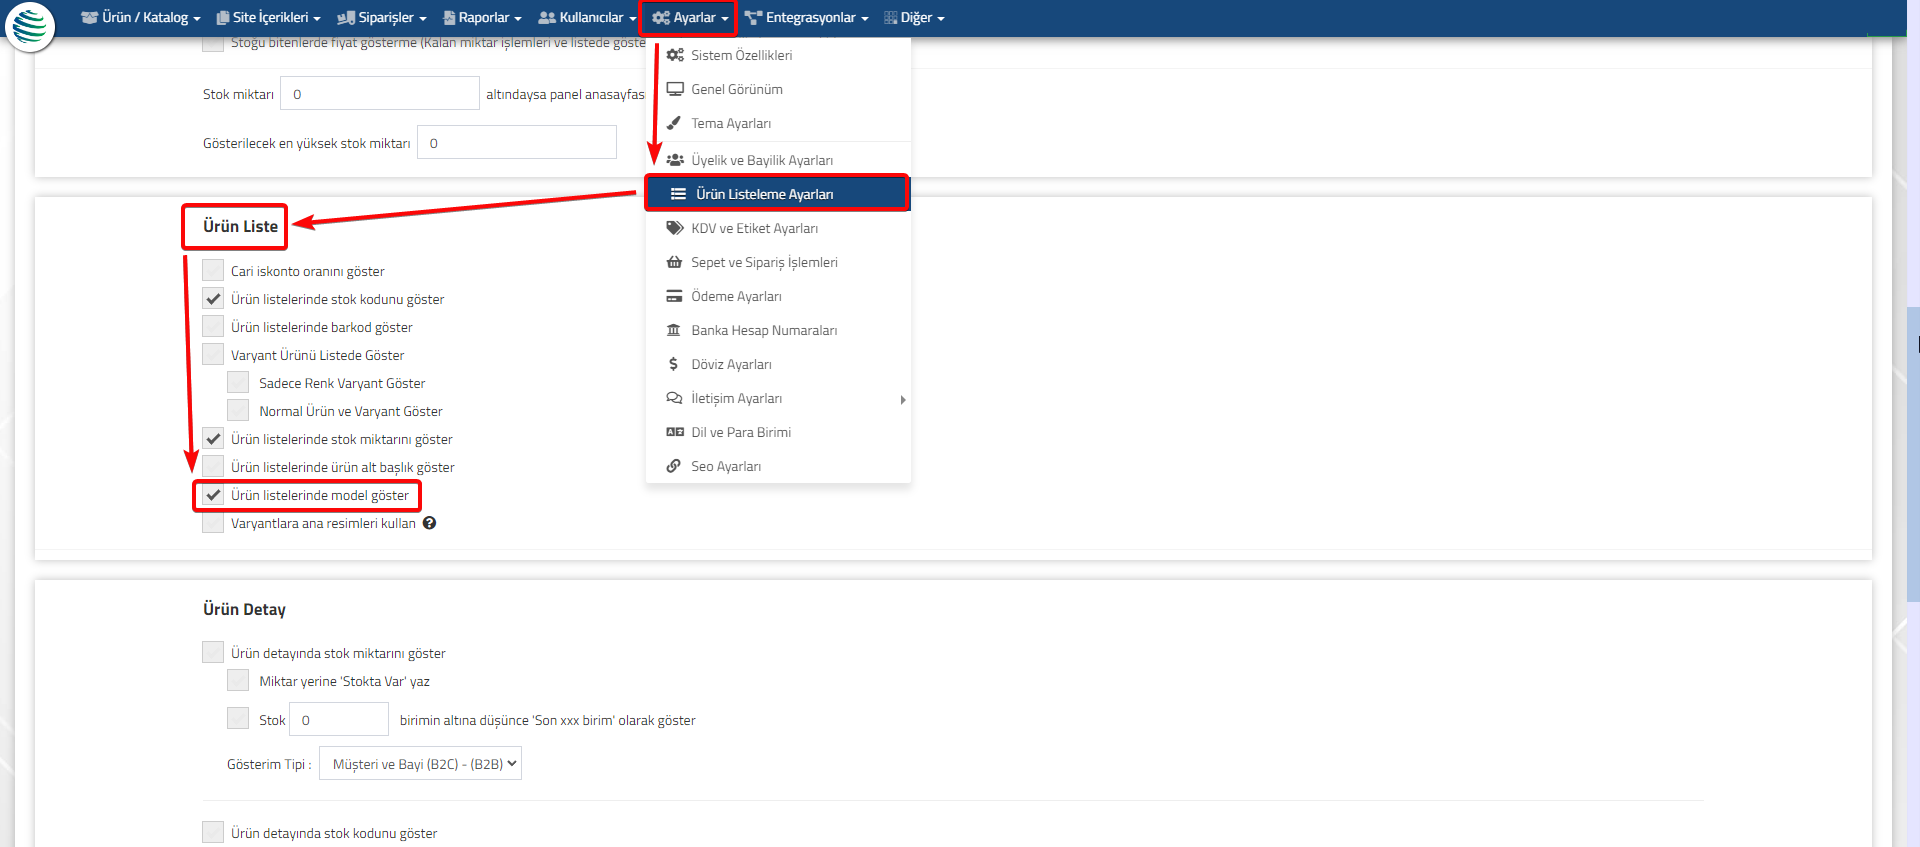Check Sadece Renk Varyant Göster
The image size is (1920, 847).
click(x=238, y=382)
